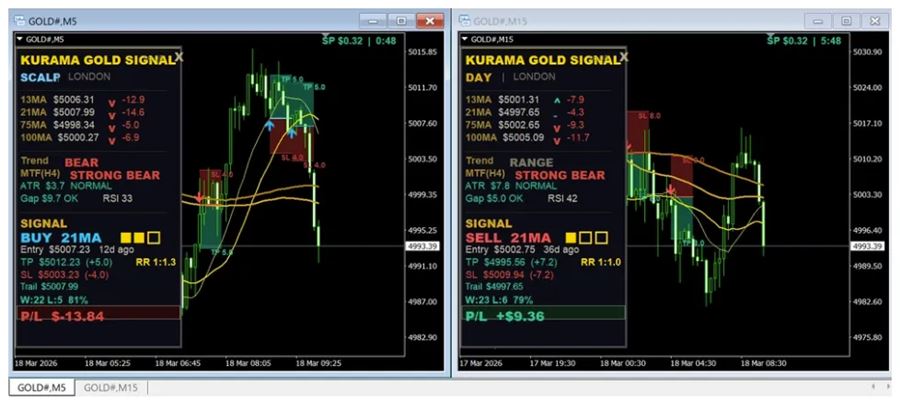Switch to the GOLD#,M5 bottom tab

41,388
